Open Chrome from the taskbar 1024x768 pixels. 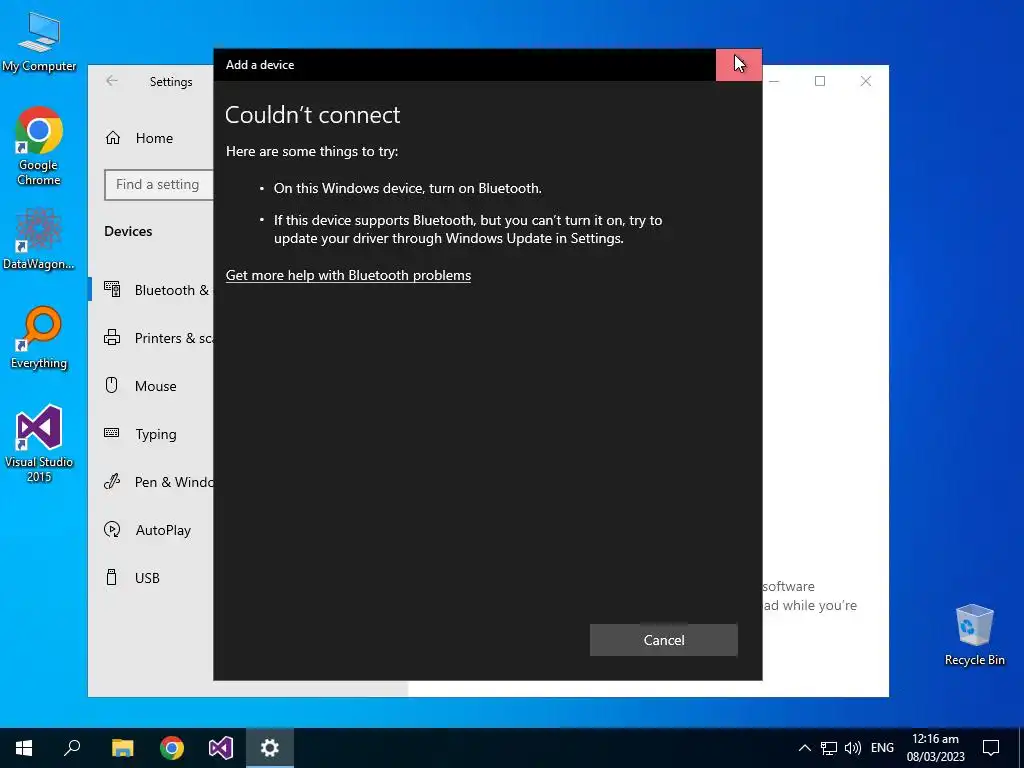172,748
